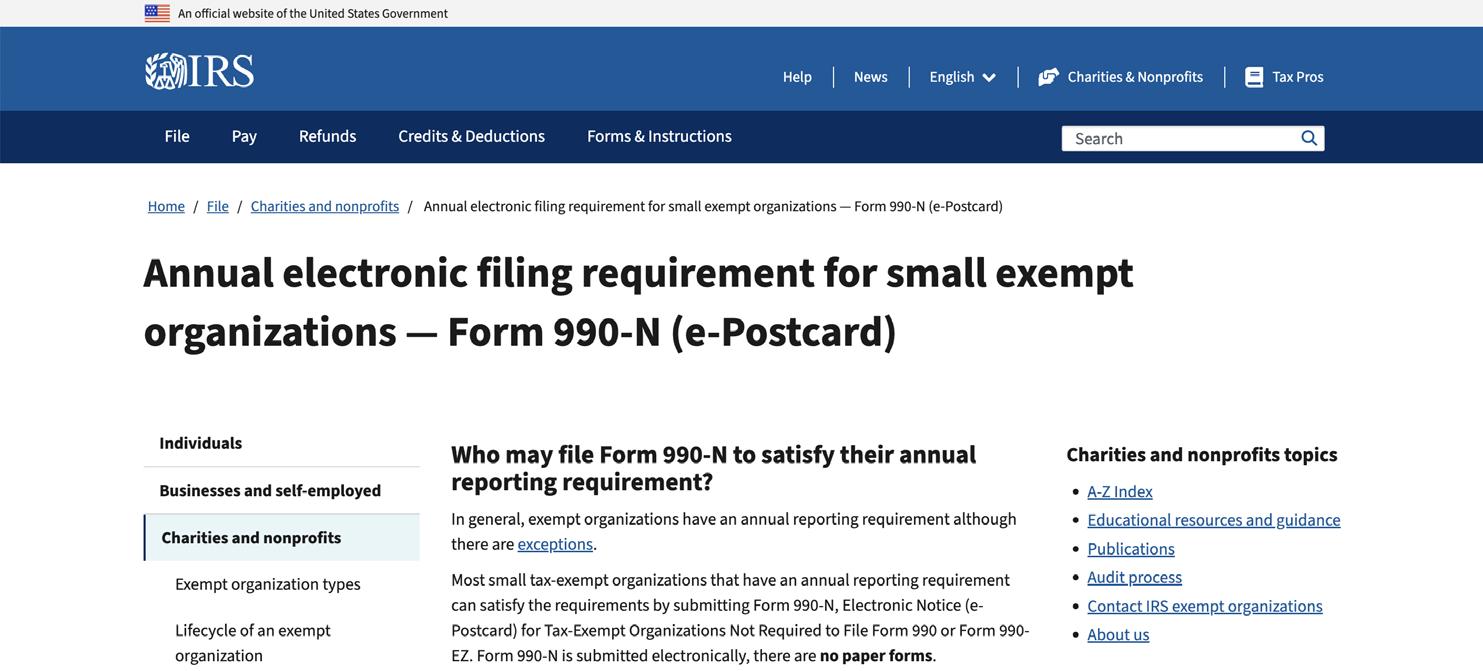
Task: Click the page title 'Annual electronic filing requirement'
Action: pos(638,302)
